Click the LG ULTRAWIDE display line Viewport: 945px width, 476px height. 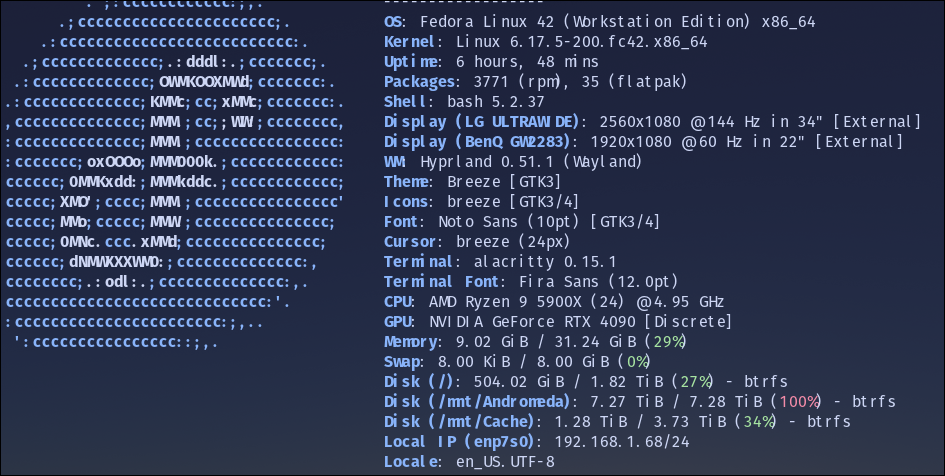[653, 122]
